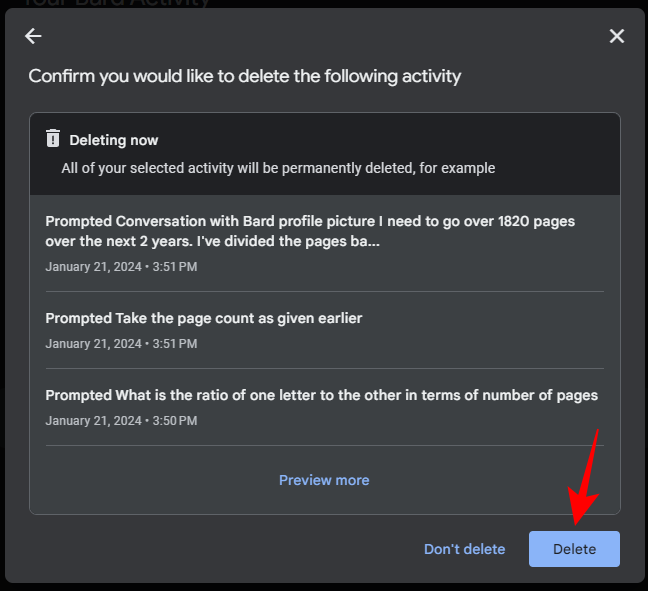Click the 'Confirm you would like to delete' title
Image resolution: width=648 pixels, height=591 pixels.
click(x=245, y=76)
